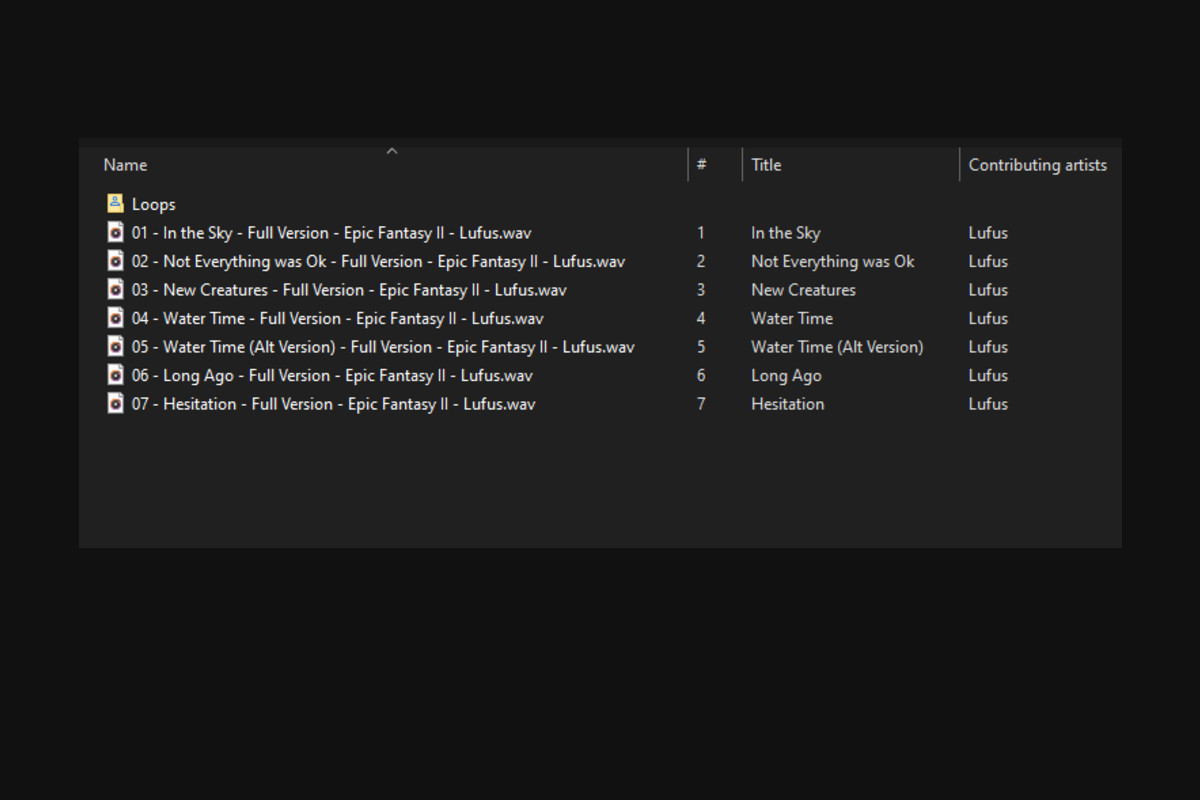
Task: Sort files by the Name column header
Action: pyautogui.click(x=126, y=165)
